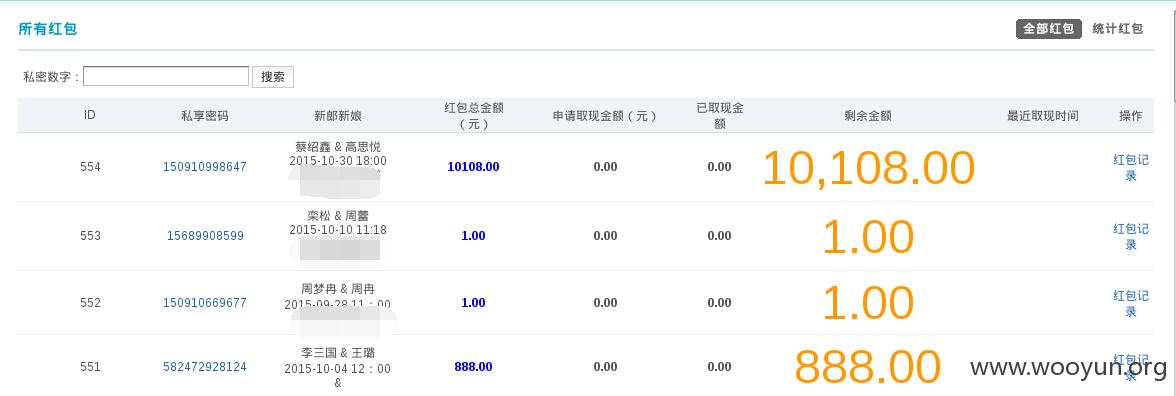
Task: Click couple name 周梦冉 & 周冉
Action: tap(338, 288)
